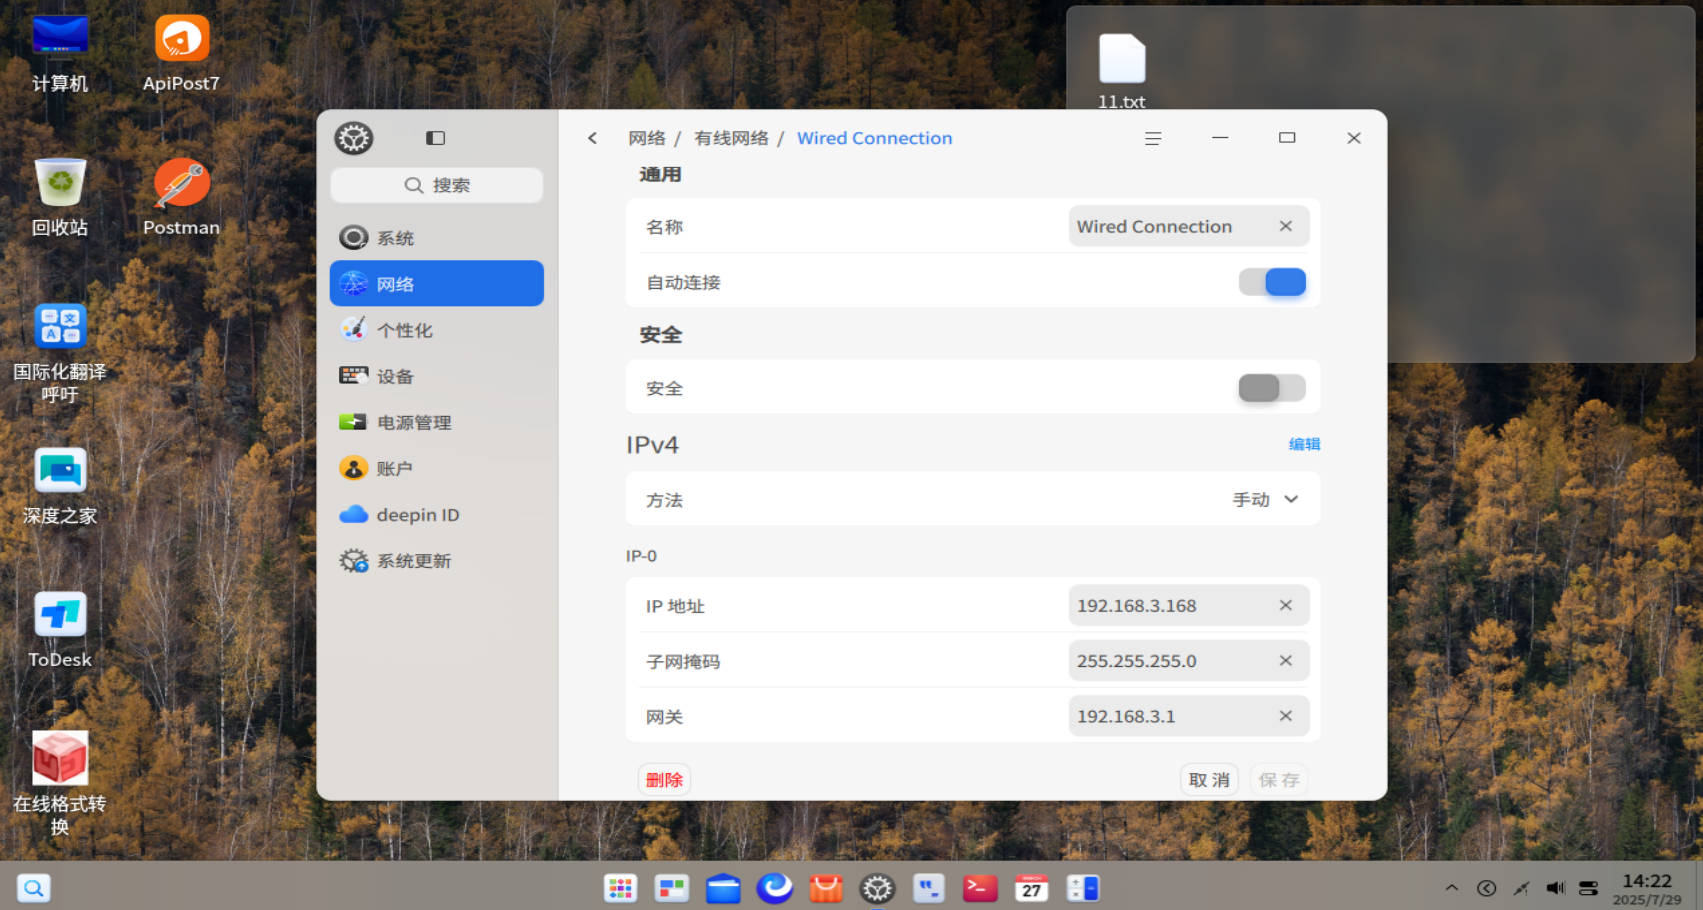Open the launcher grid icon in the dock
The height and width of the screenshot is (910, 1703).
tap(620, 887)
